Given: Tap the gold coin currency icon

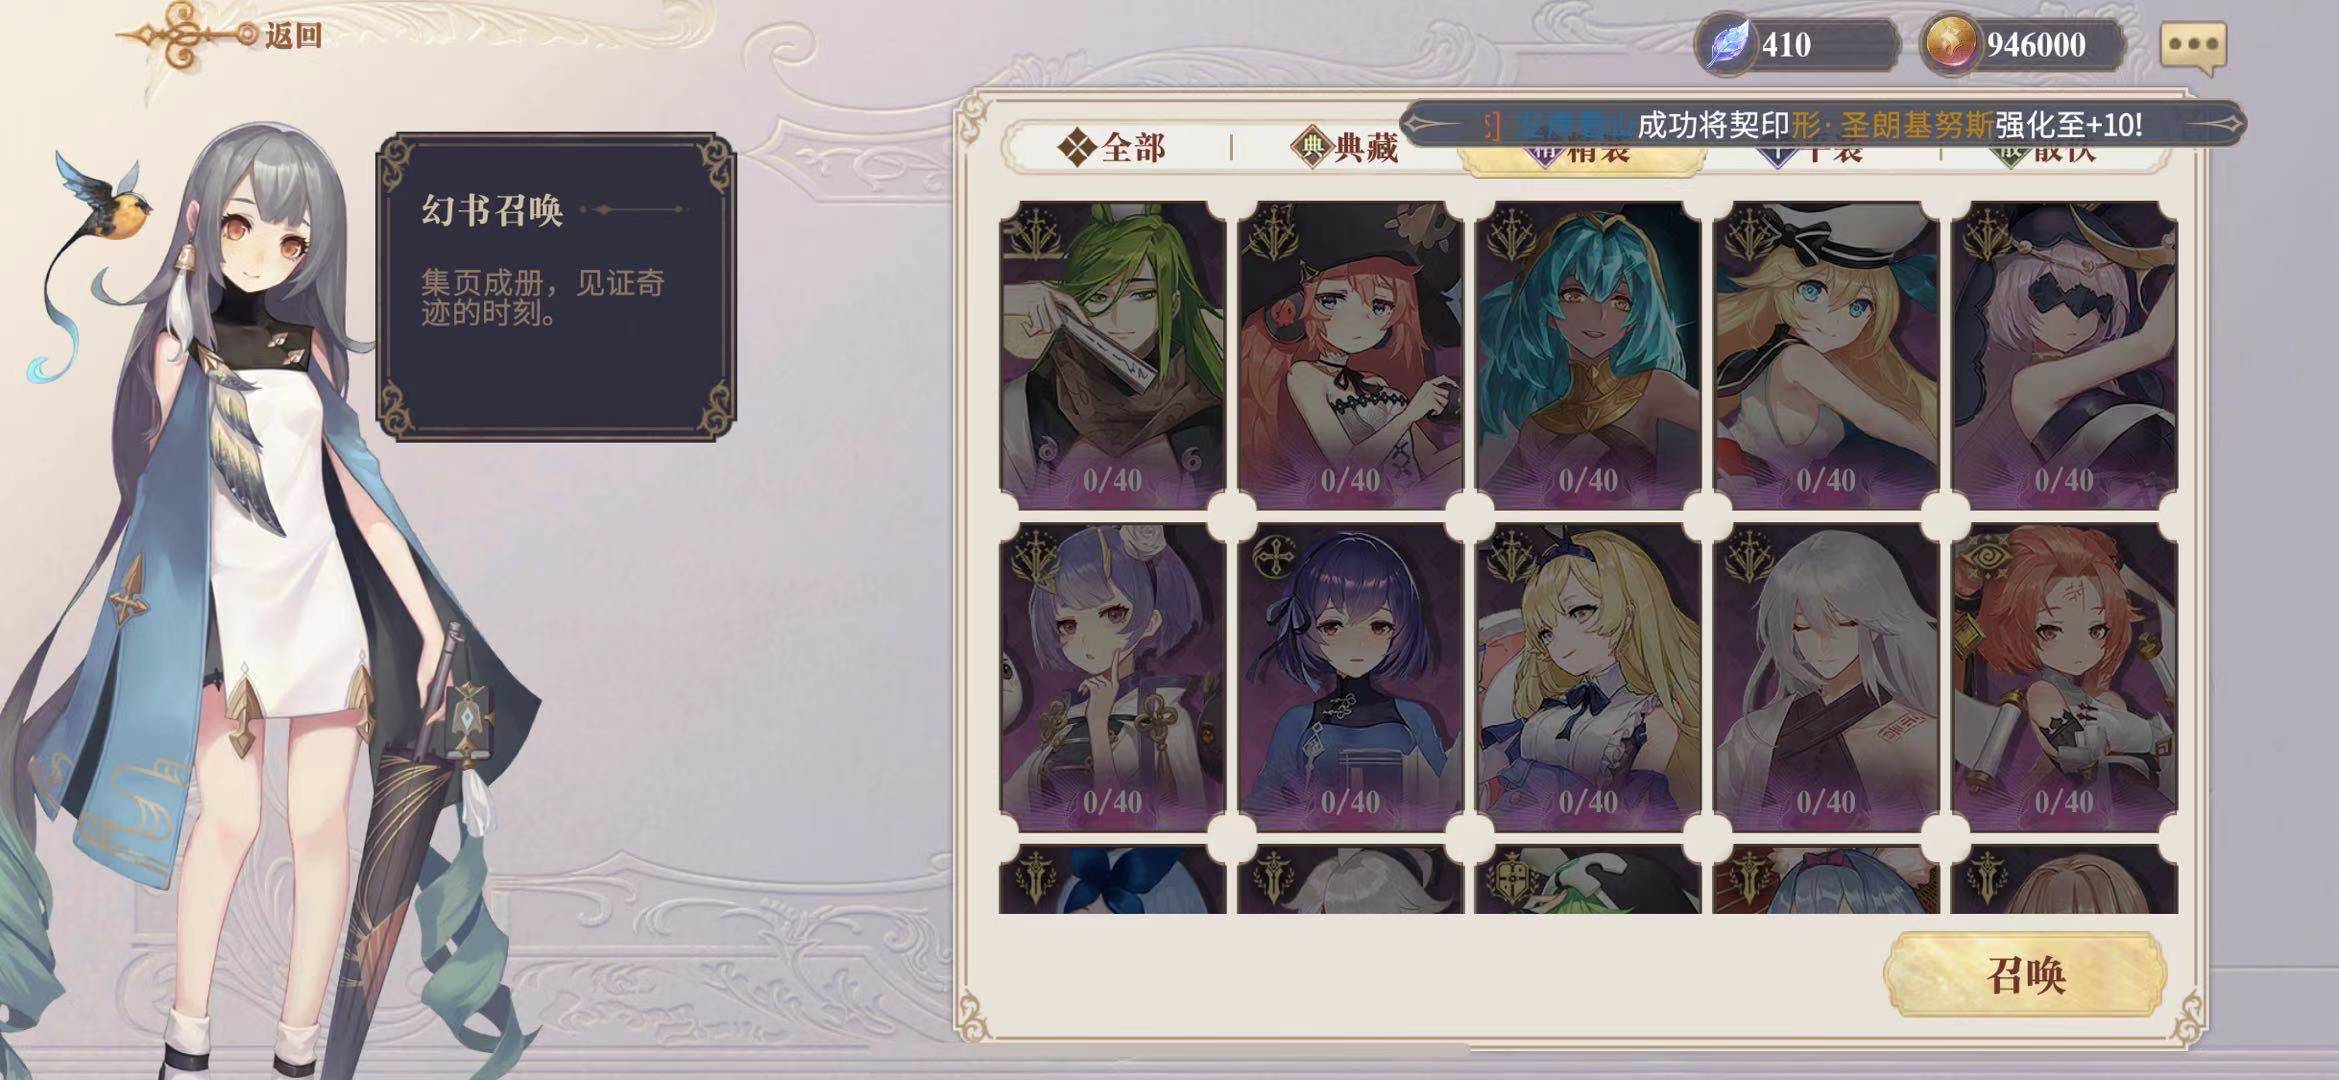Looking at the screenshot, I should click(x=1950, y=44).
